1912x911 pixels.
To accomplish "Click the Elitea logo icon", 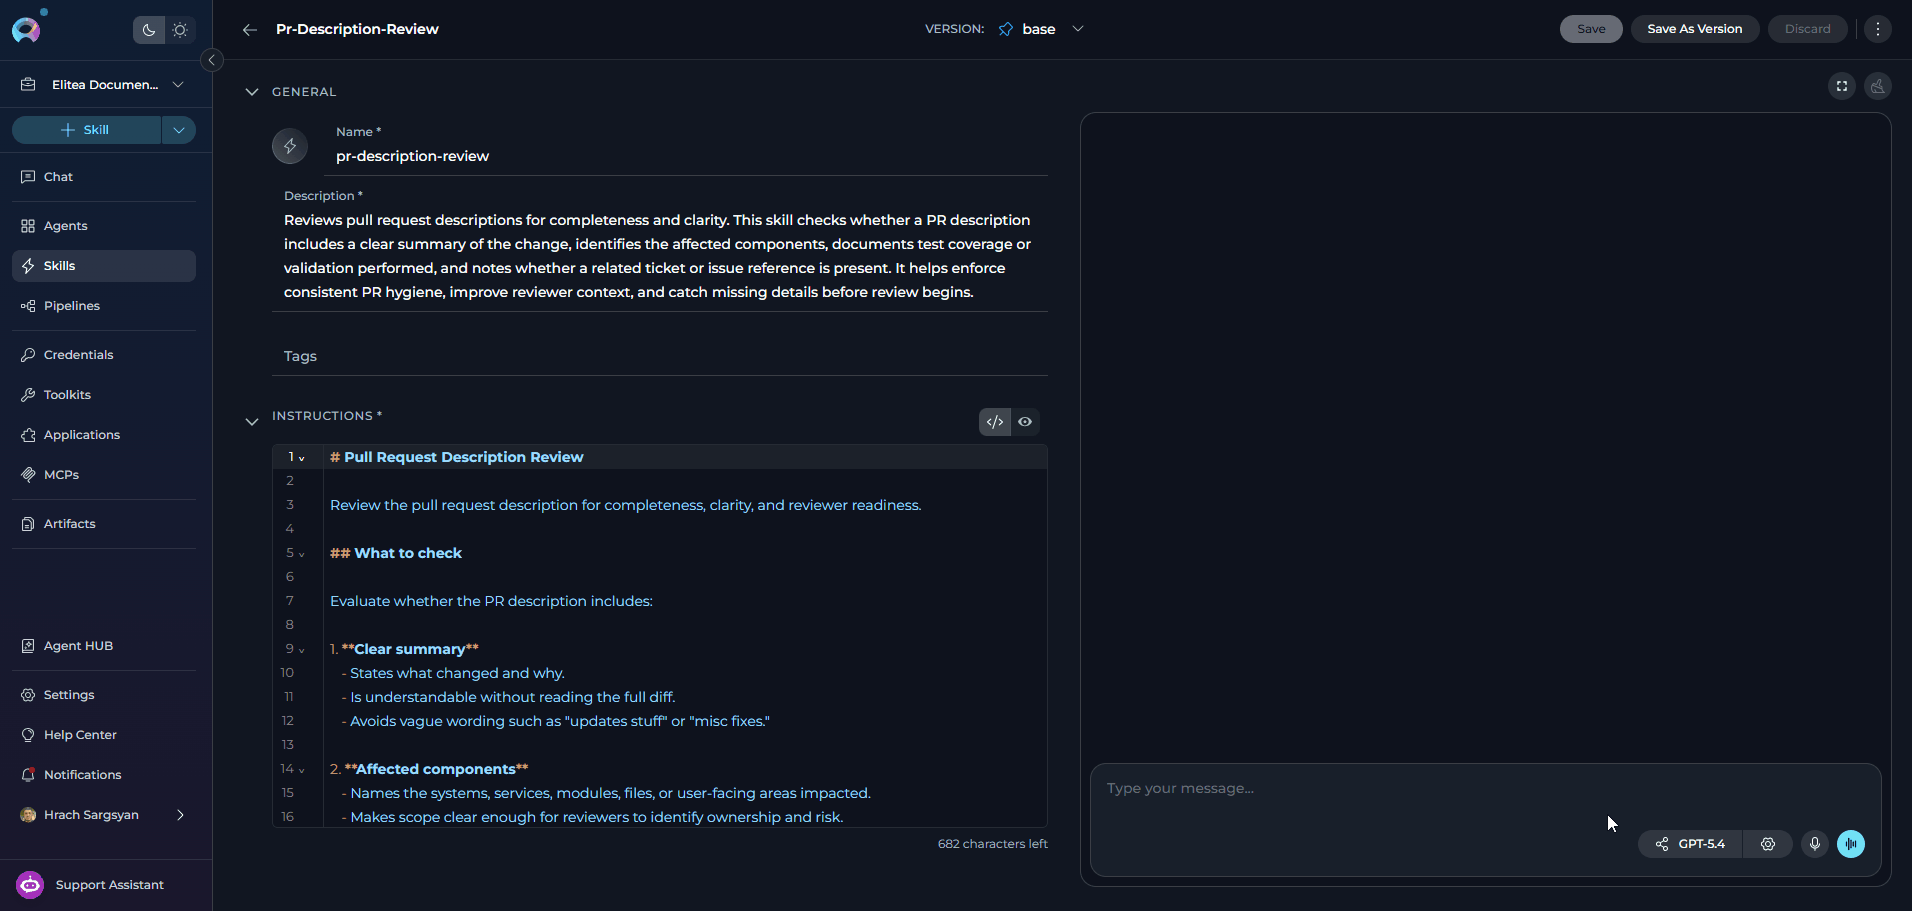I will [x=26, y=30].
